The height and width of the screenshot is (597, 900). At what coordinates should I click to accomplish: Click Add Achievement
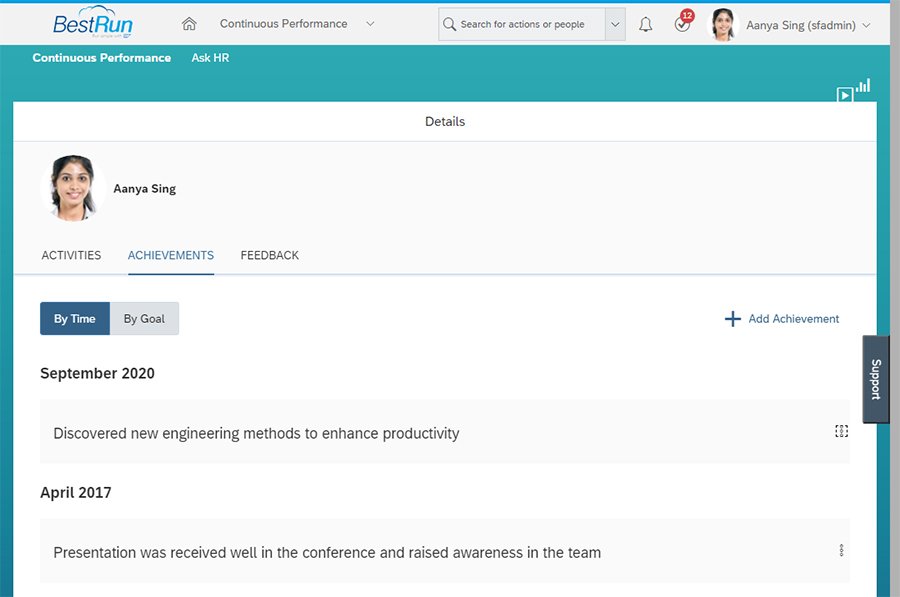[792, 318]
